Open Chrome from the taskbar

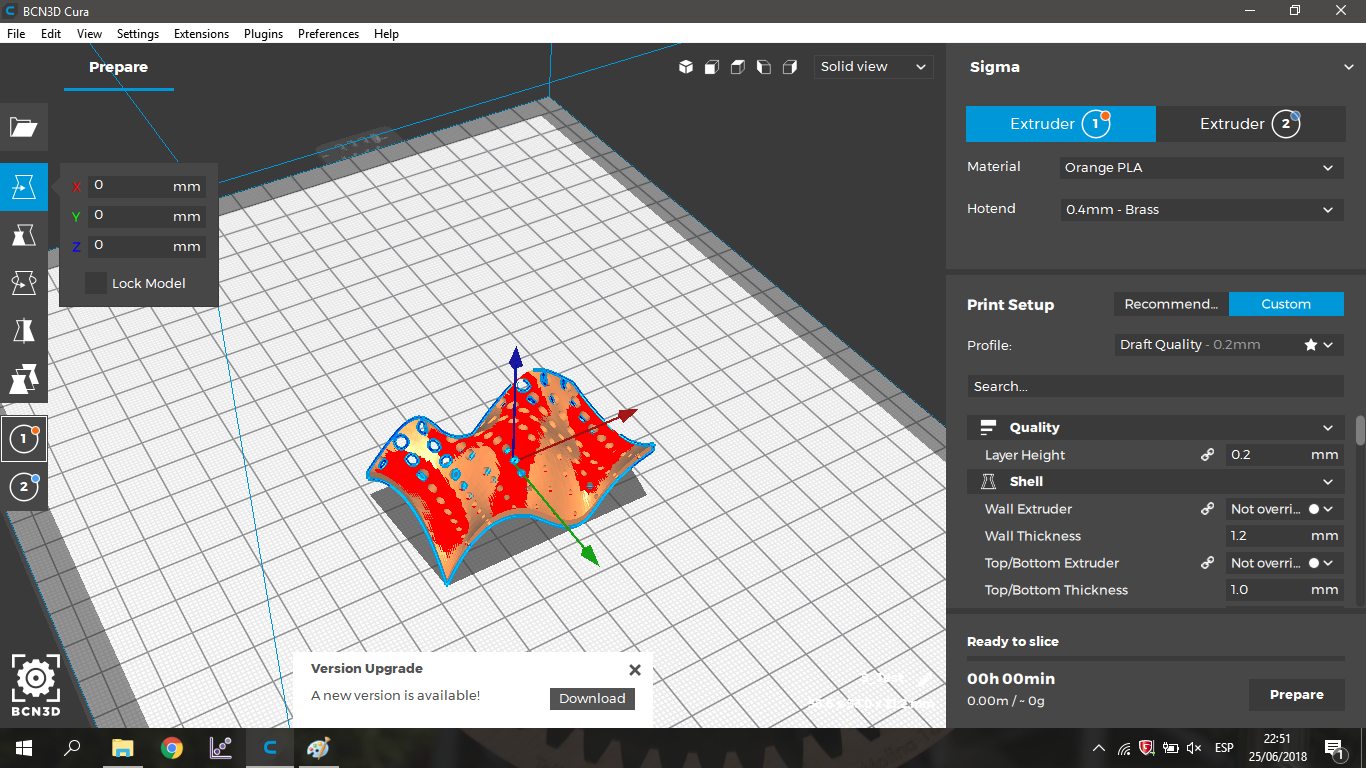click(172, 748)
